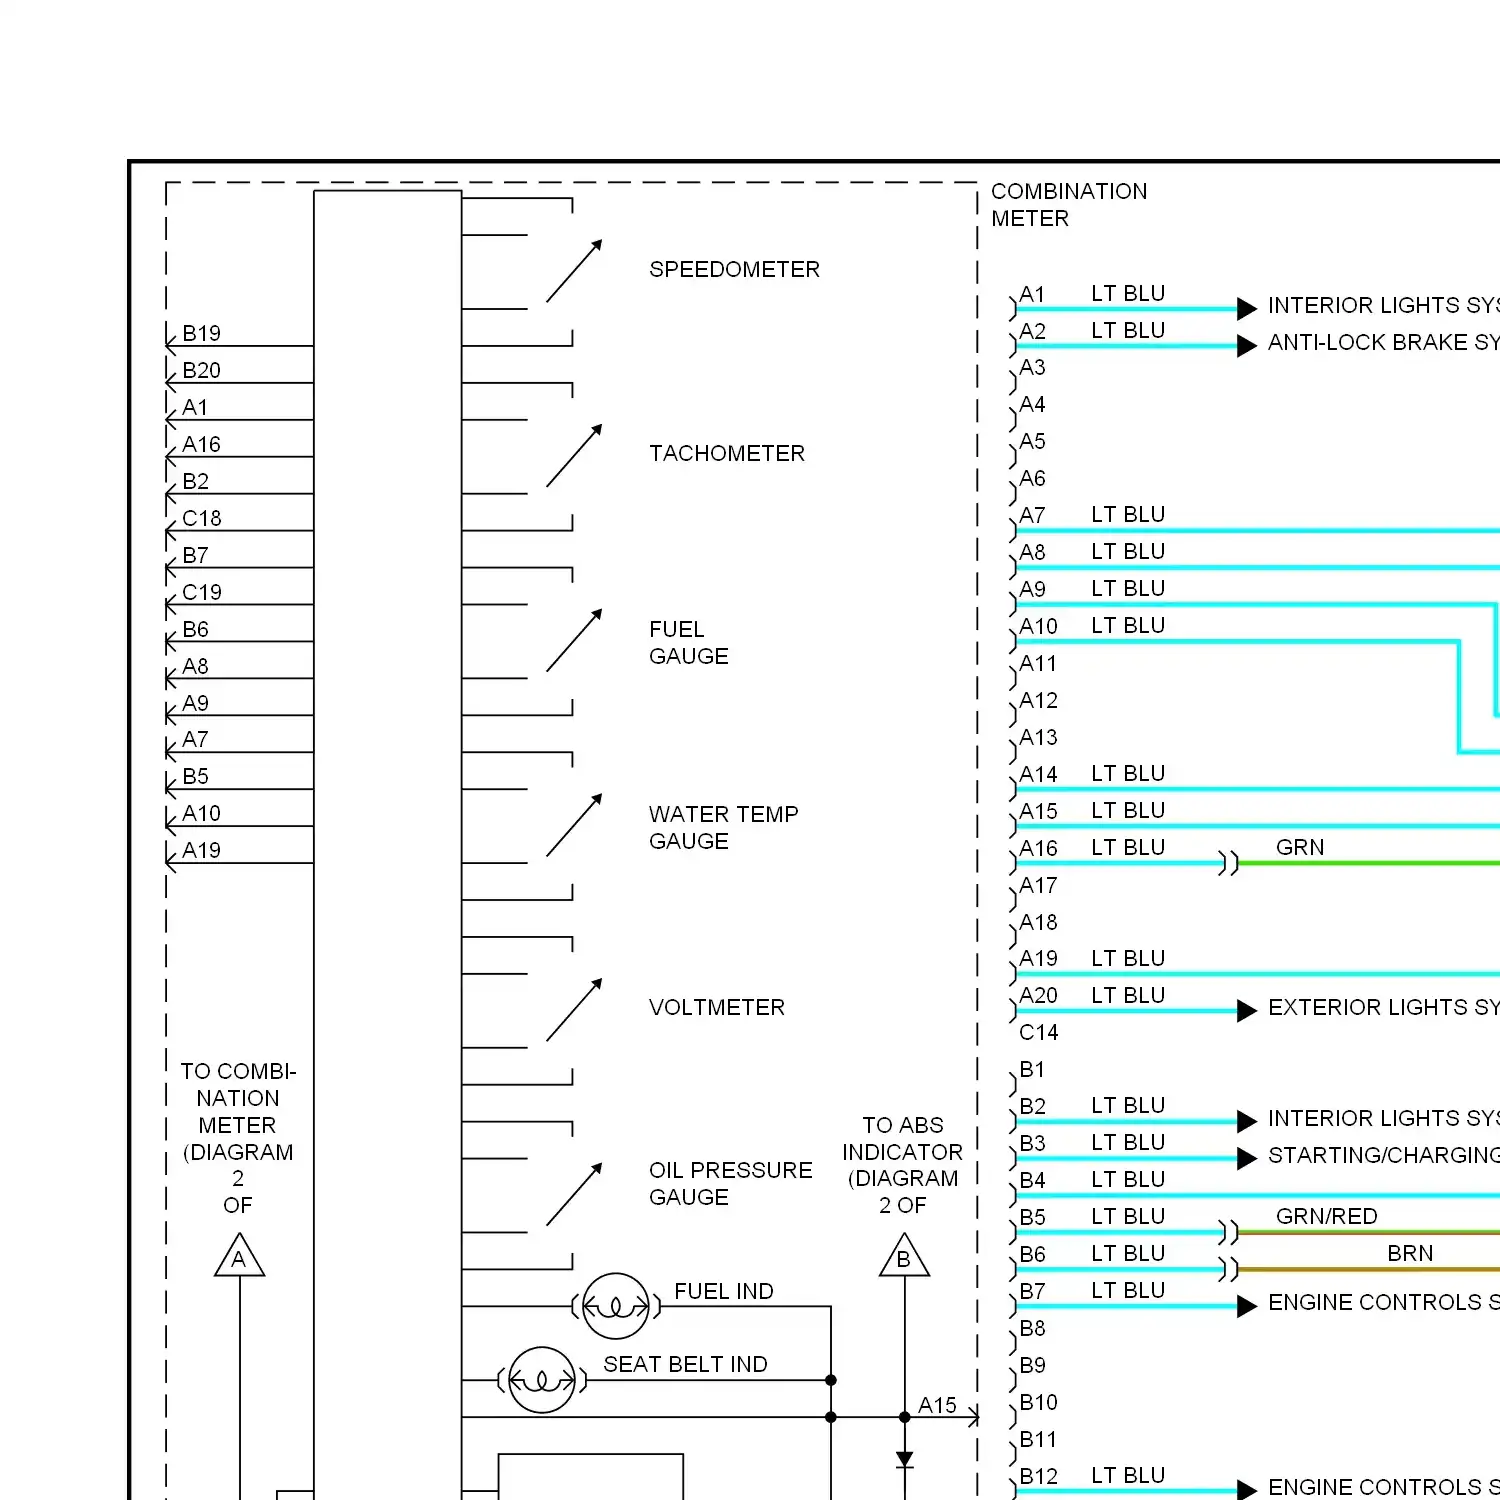This screenshot has height=1500, width=1500.
Task: Click the arrowhead ending the A2 wire
Action: pos(1247,346)
